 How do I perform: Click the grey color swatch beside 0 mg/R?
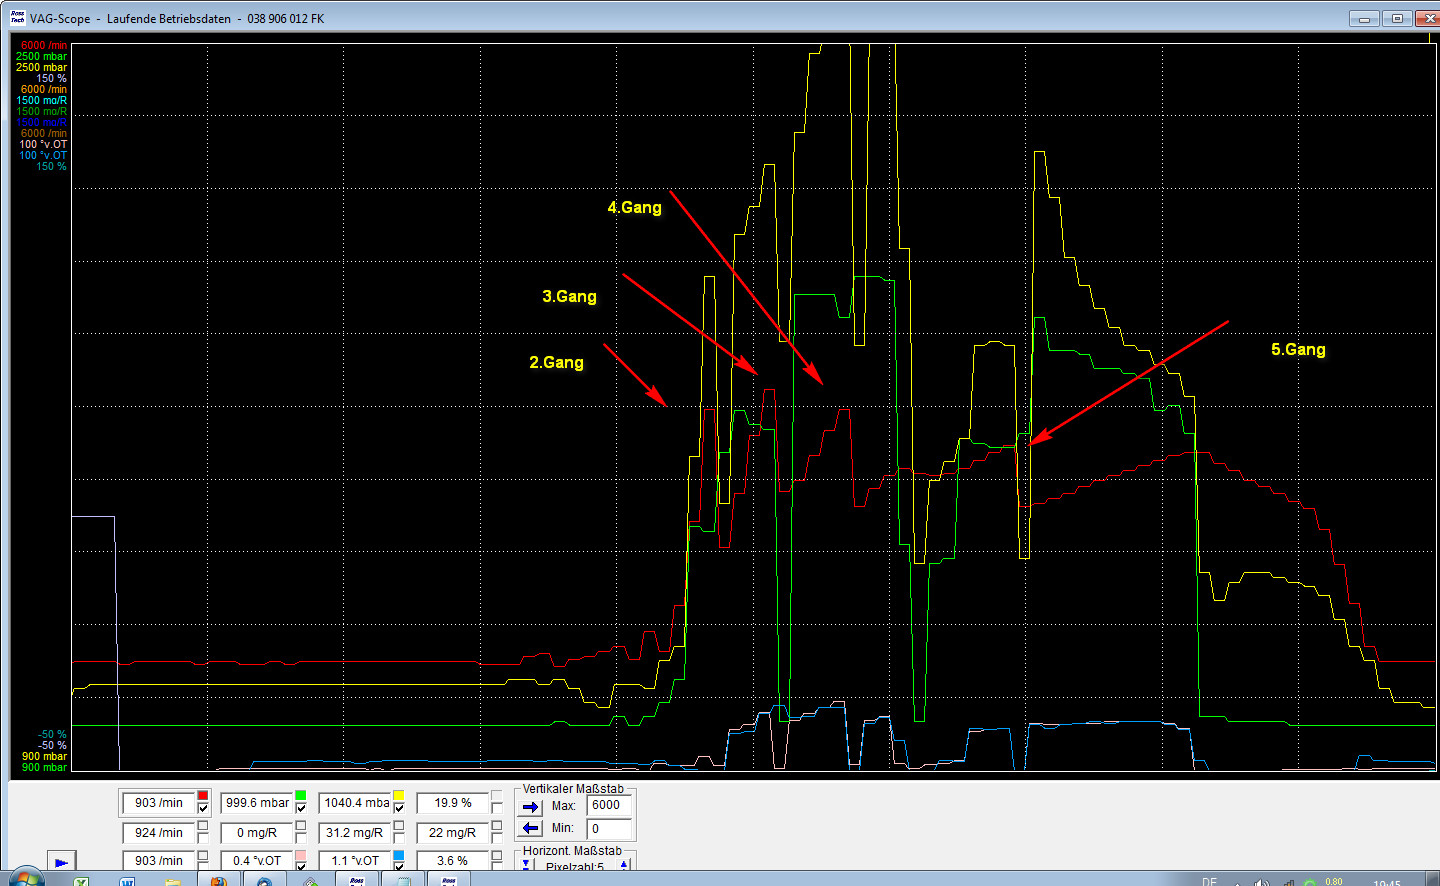coord(300,826)
